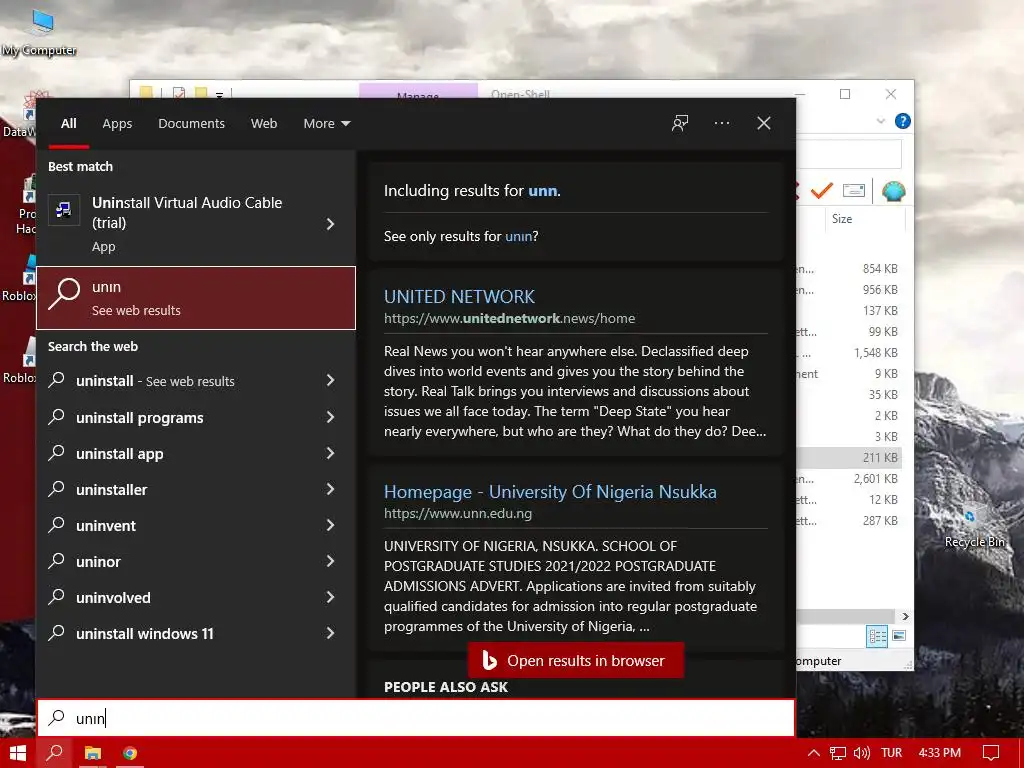This screenshot has height=768, width=1024.
Task: Expand arrow for Uninstall Virtual Audio Cable
Action: tap(330, 224)
